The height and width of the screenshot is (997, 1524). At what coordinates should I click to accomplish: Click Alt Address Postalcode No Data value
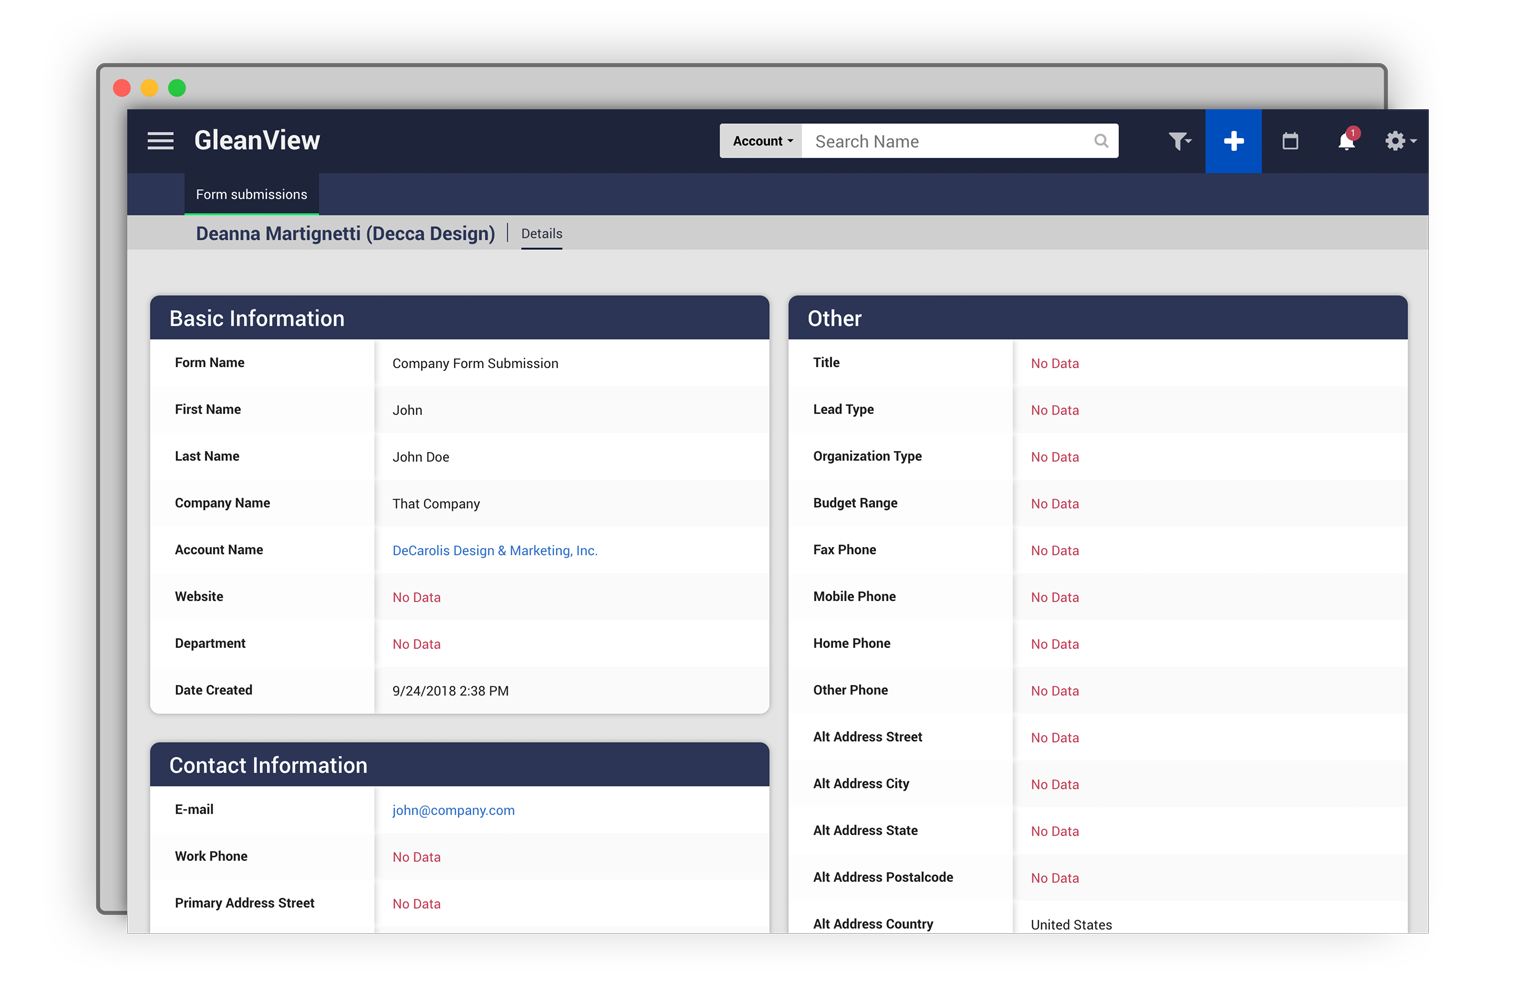(x=1055, y=878)
